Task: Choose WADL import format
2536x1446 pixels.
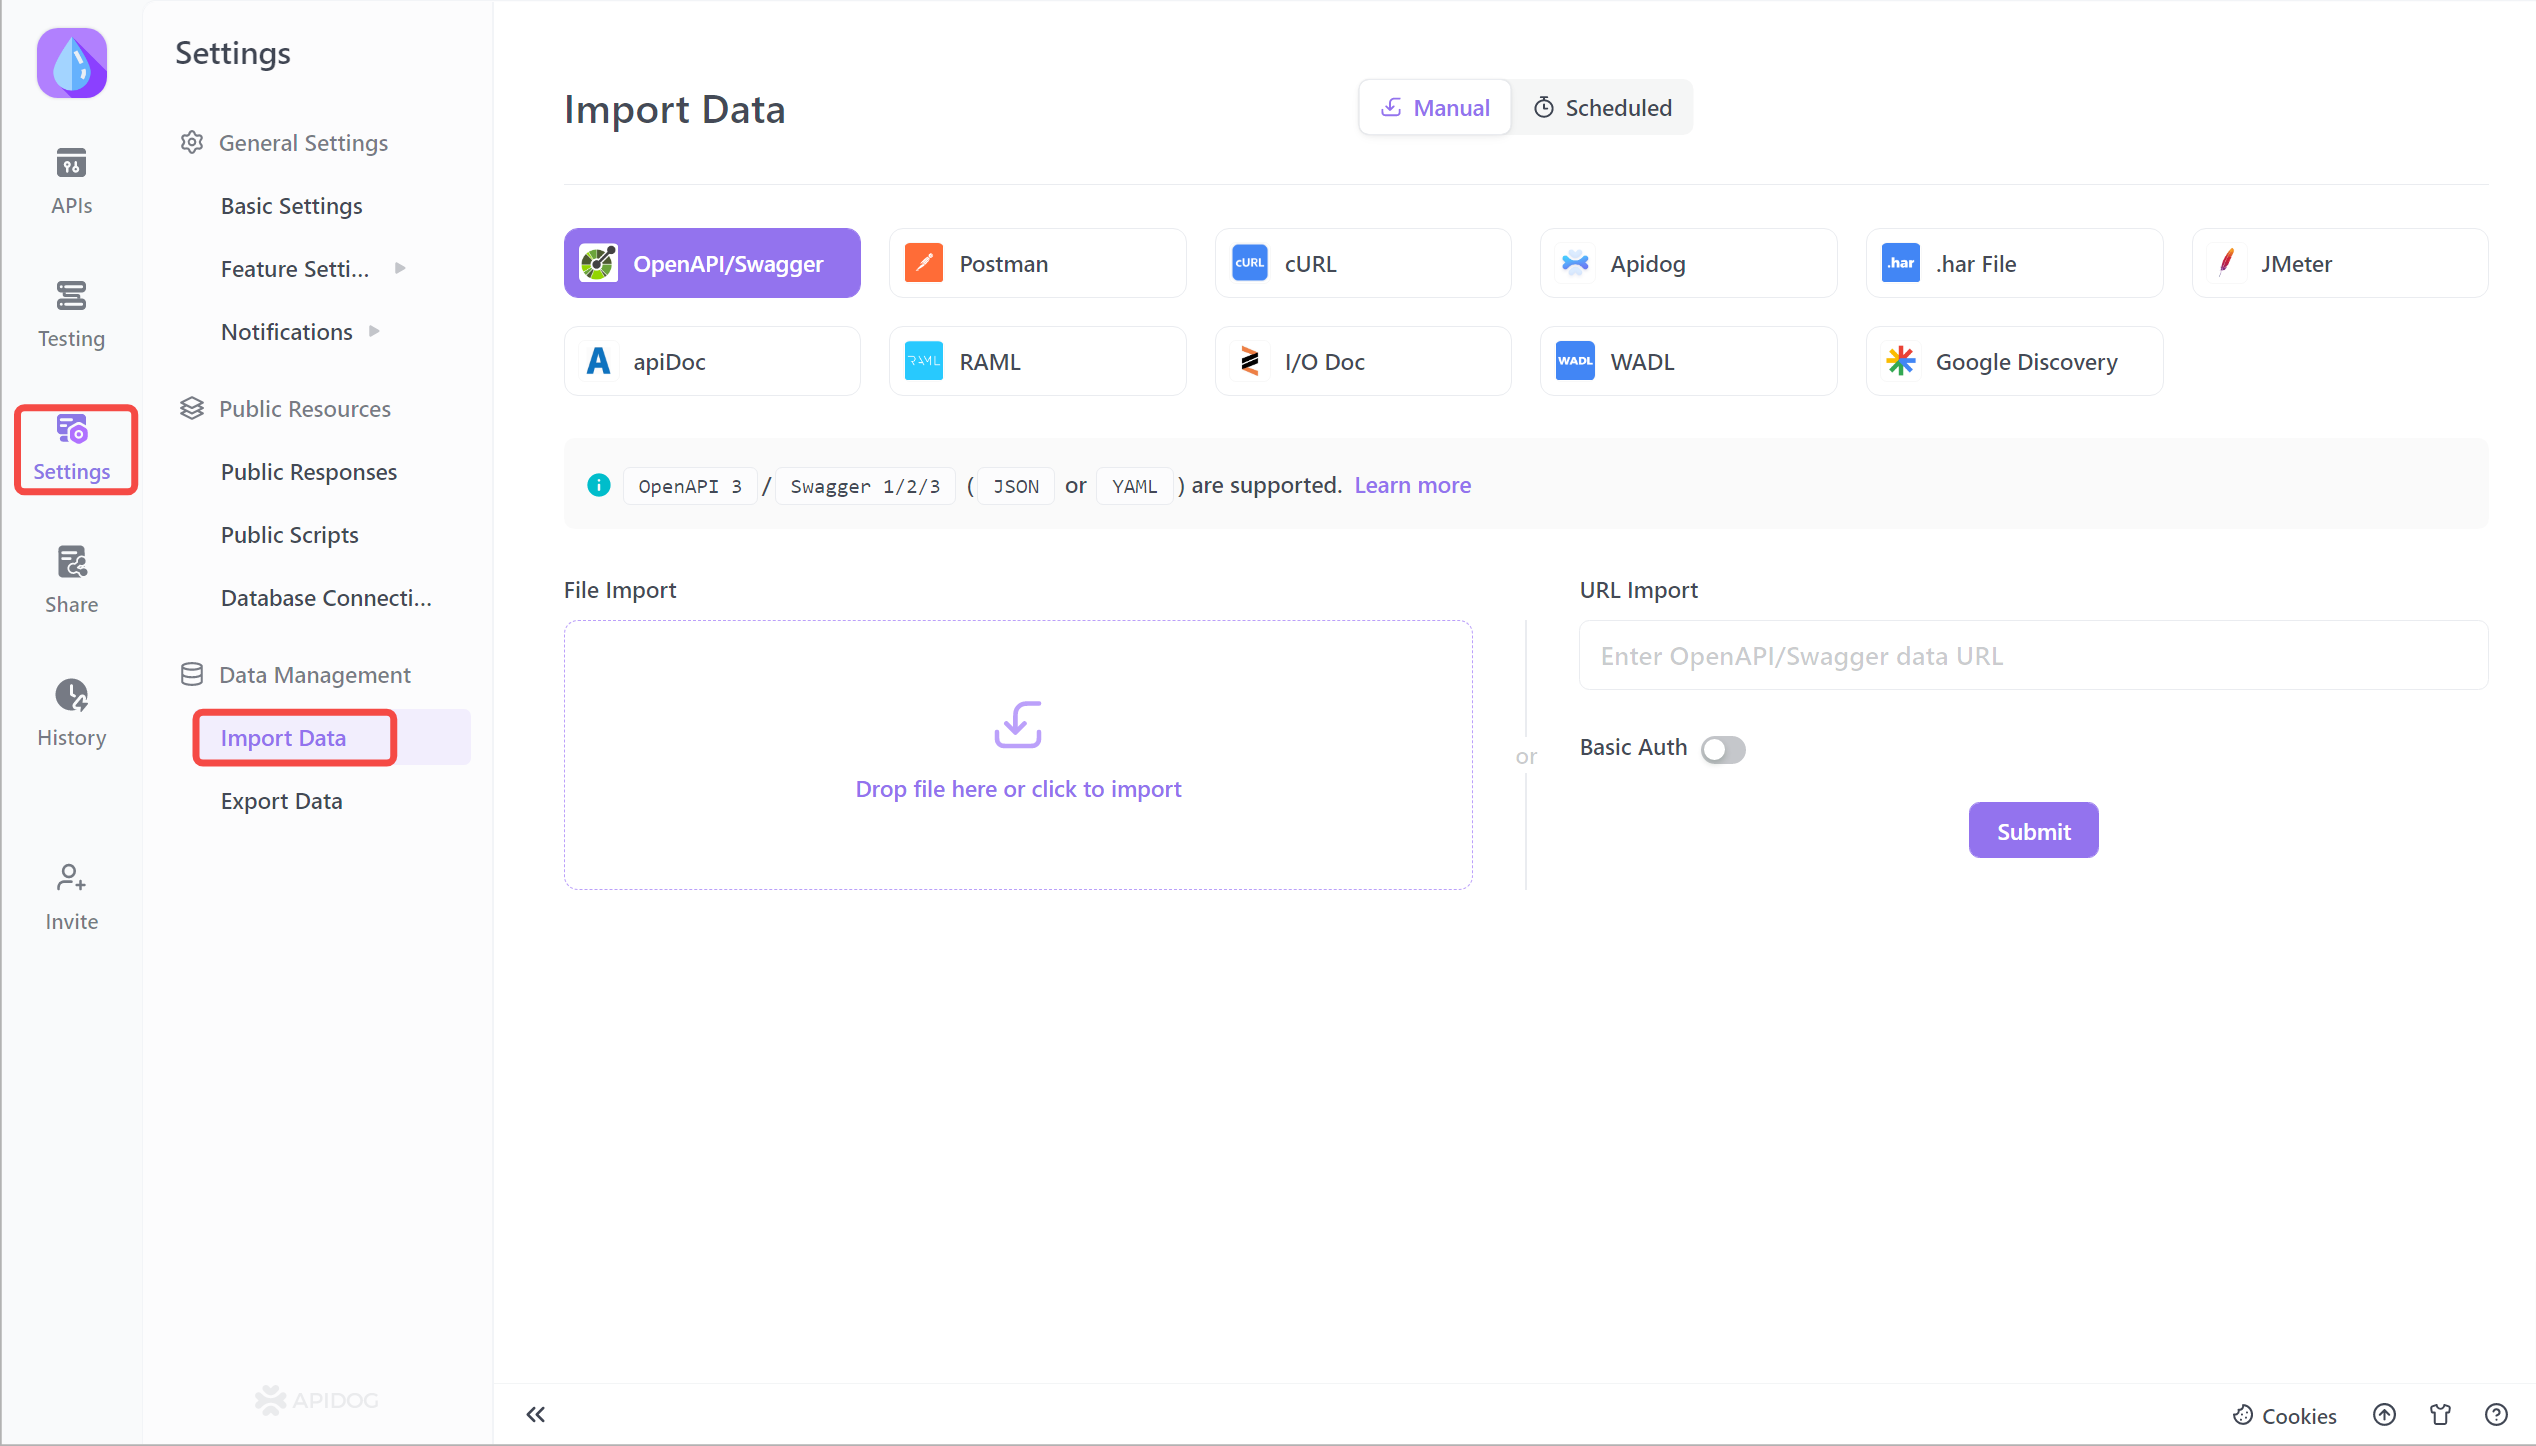Action: (1688, 361)
